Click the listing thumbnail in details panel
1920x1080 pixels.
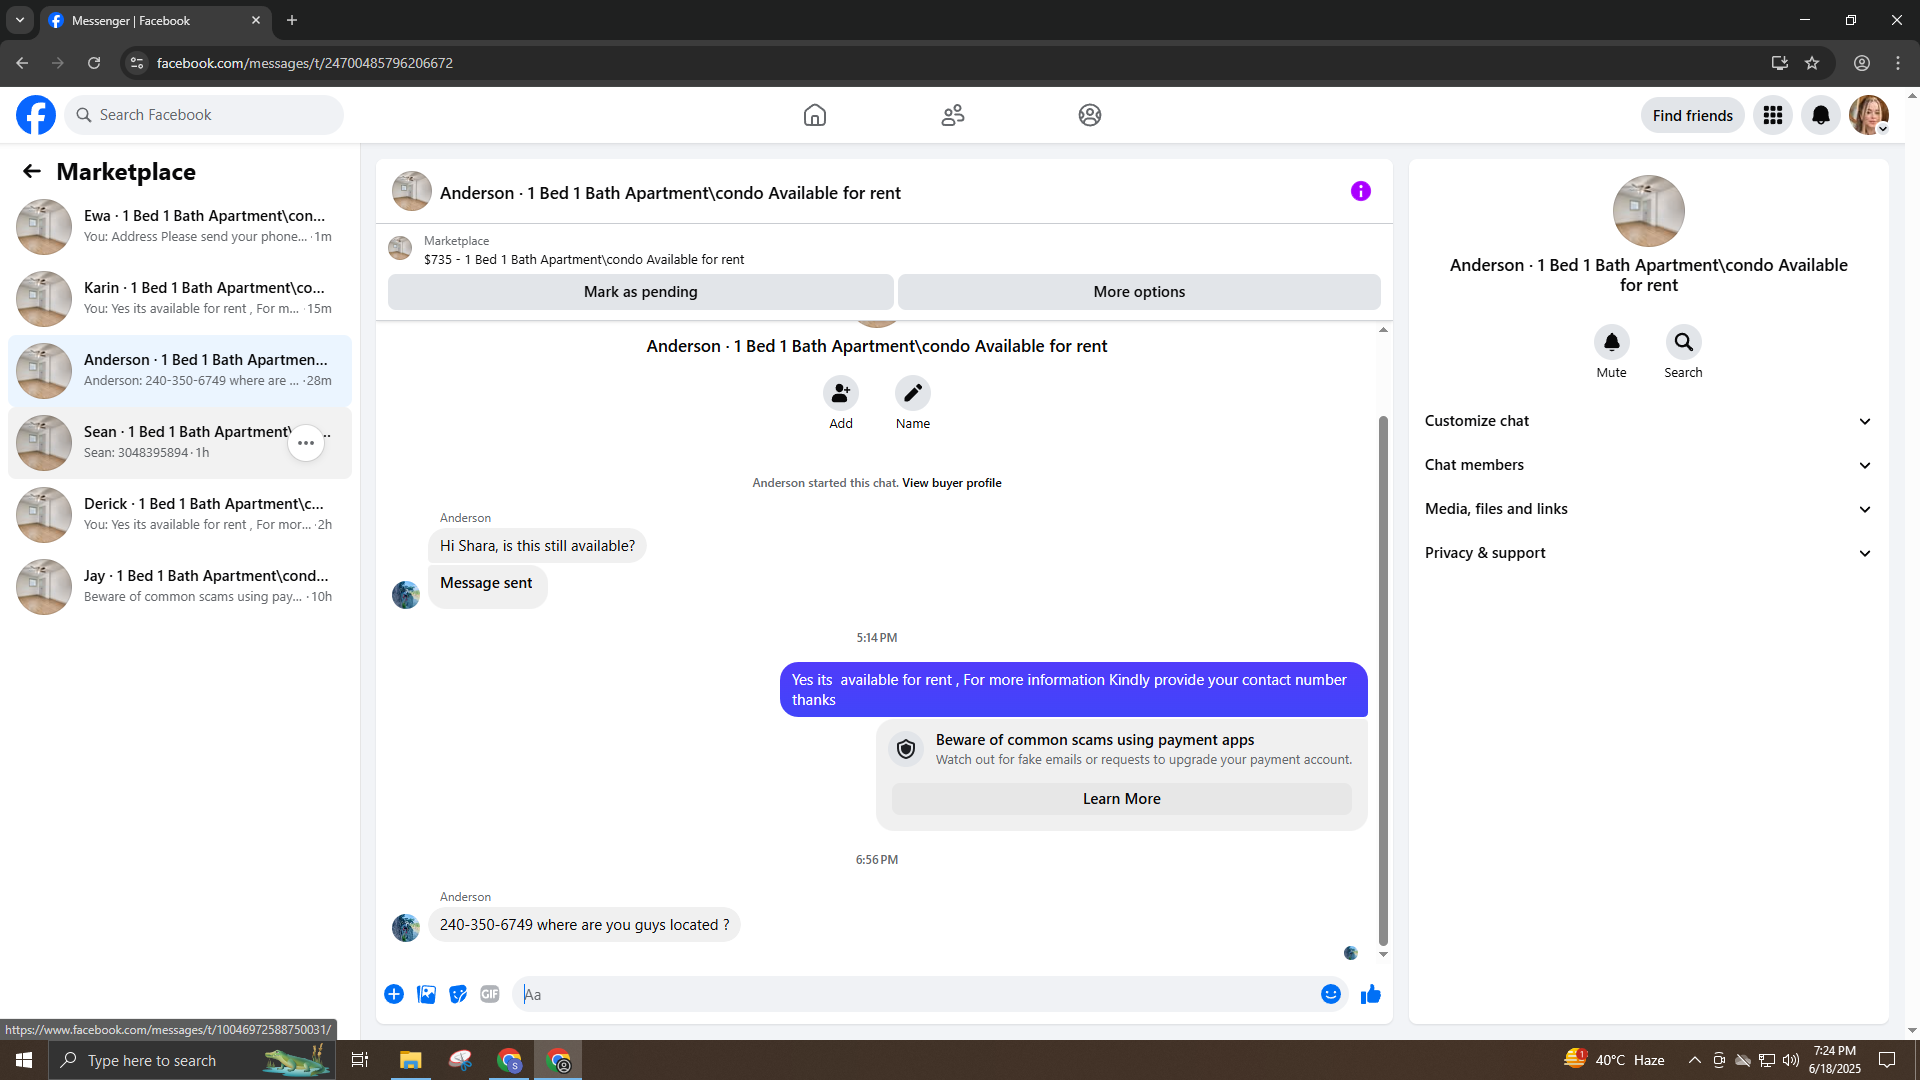coord(1649,211)
